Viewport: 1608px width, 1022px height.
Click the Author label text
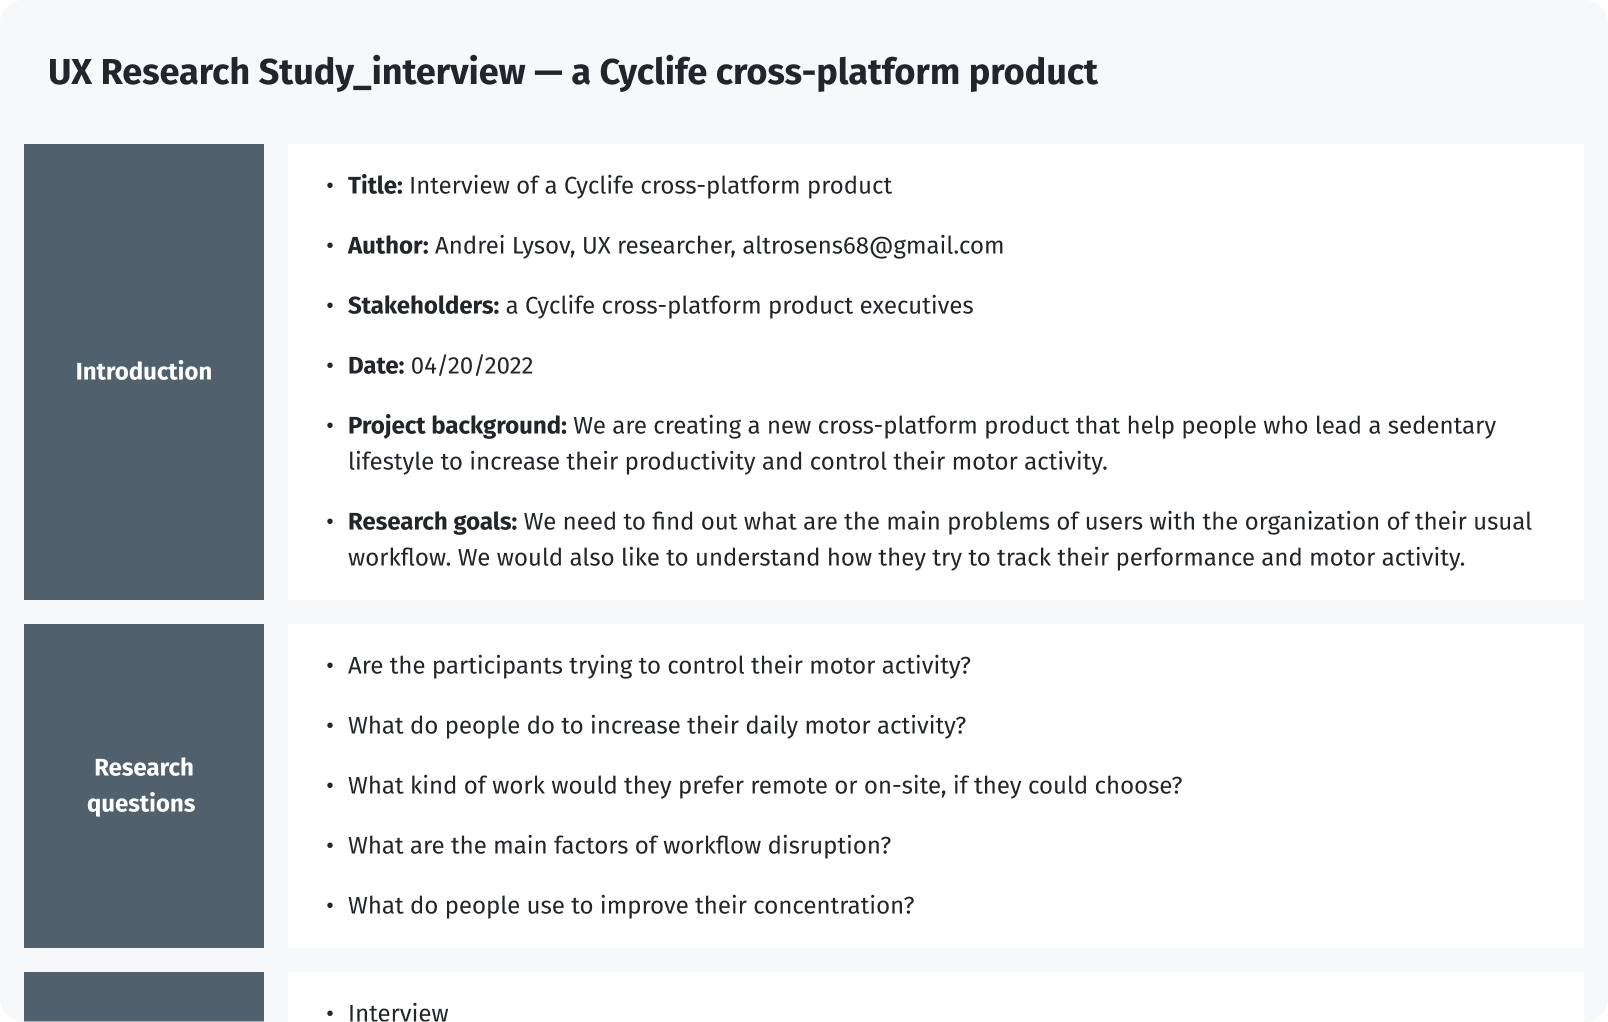pos(388,246)
